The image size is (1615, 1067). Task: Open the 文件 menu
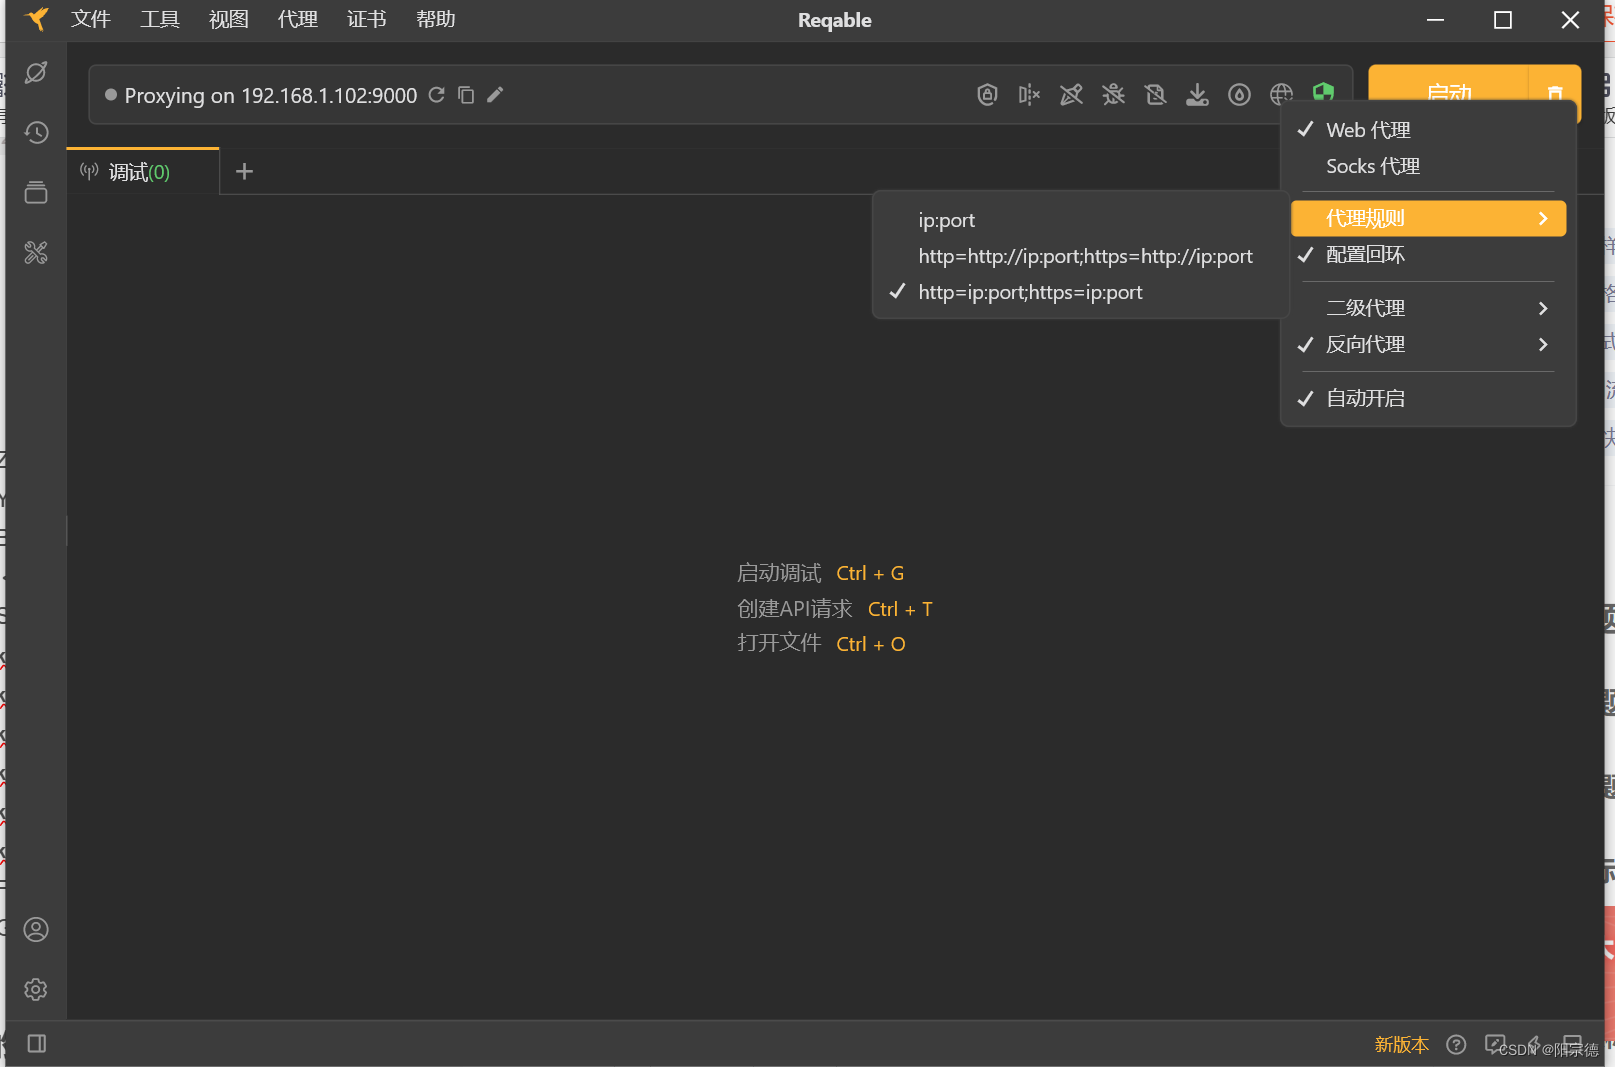(91, 19)
